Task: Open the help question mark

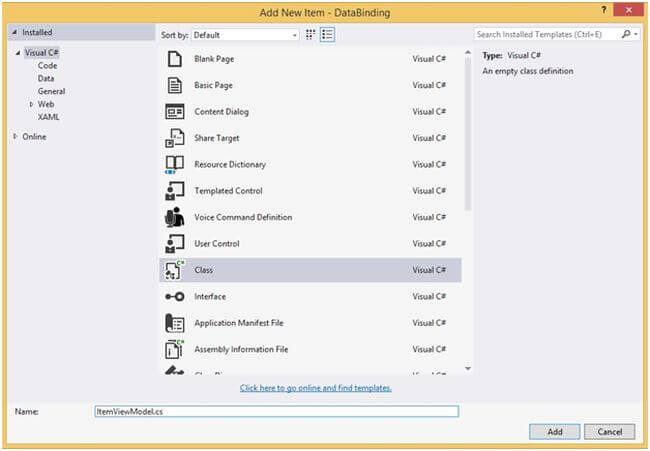Action: coord(604,10)
